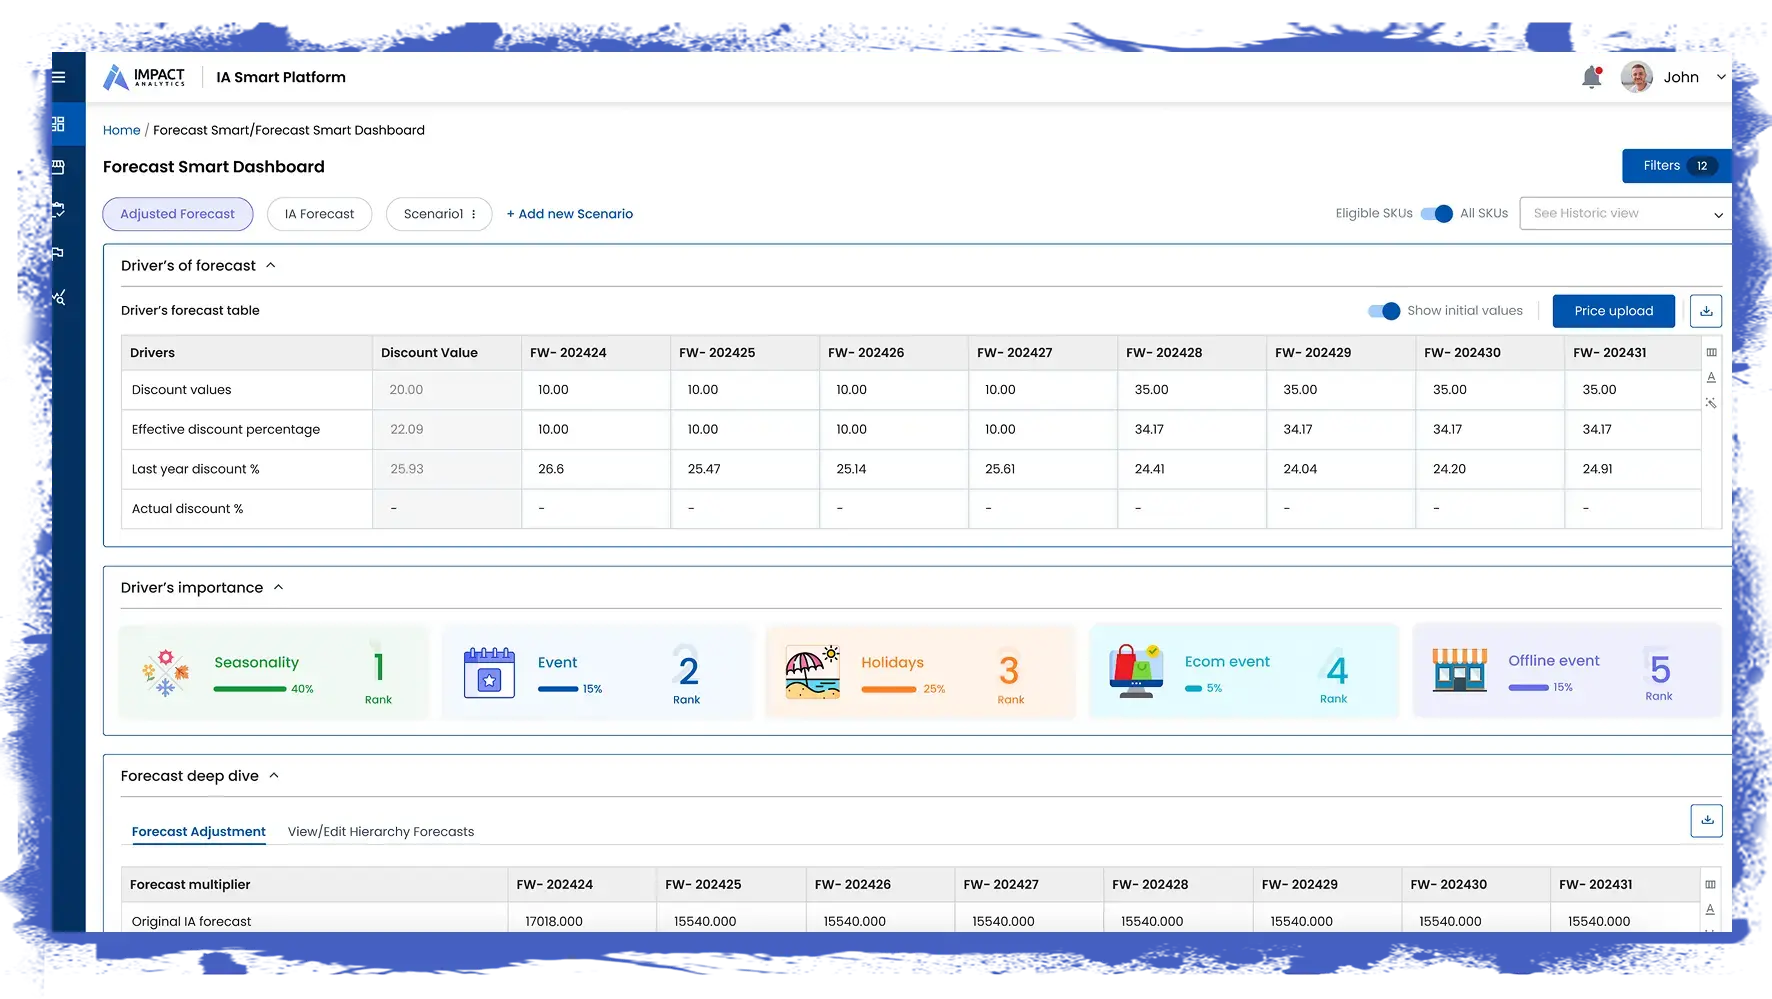Click the Actual discount % row label
This screenshot has height=999, width=1772.
pos(188,509)
